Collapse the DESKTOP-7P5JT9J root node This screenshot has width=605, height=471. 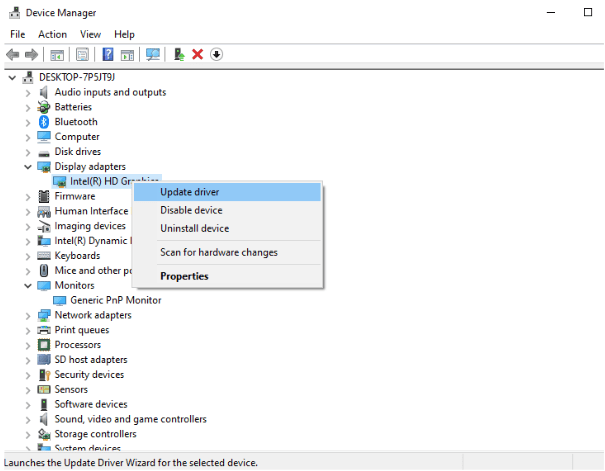click(12, 78)
